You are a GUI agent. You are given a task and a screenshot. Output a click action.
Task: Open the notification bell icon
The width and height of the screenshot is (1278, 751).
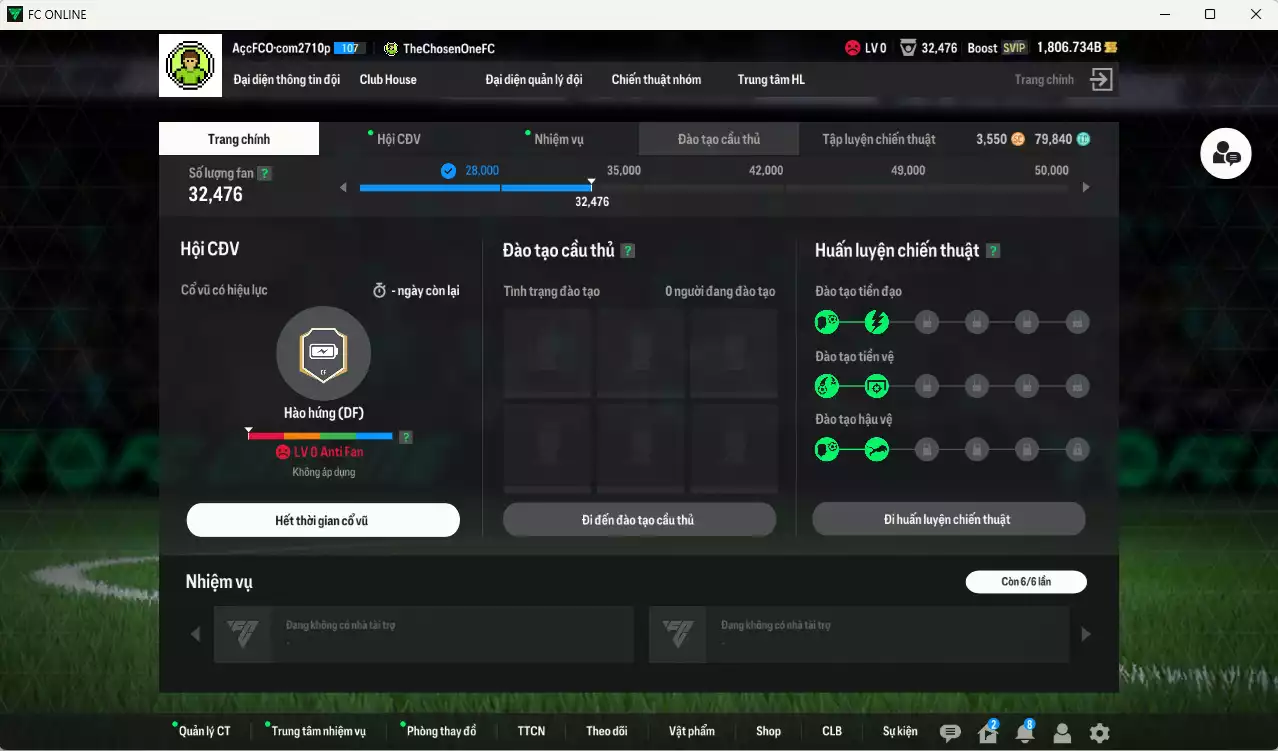[x=1024, y=733]
